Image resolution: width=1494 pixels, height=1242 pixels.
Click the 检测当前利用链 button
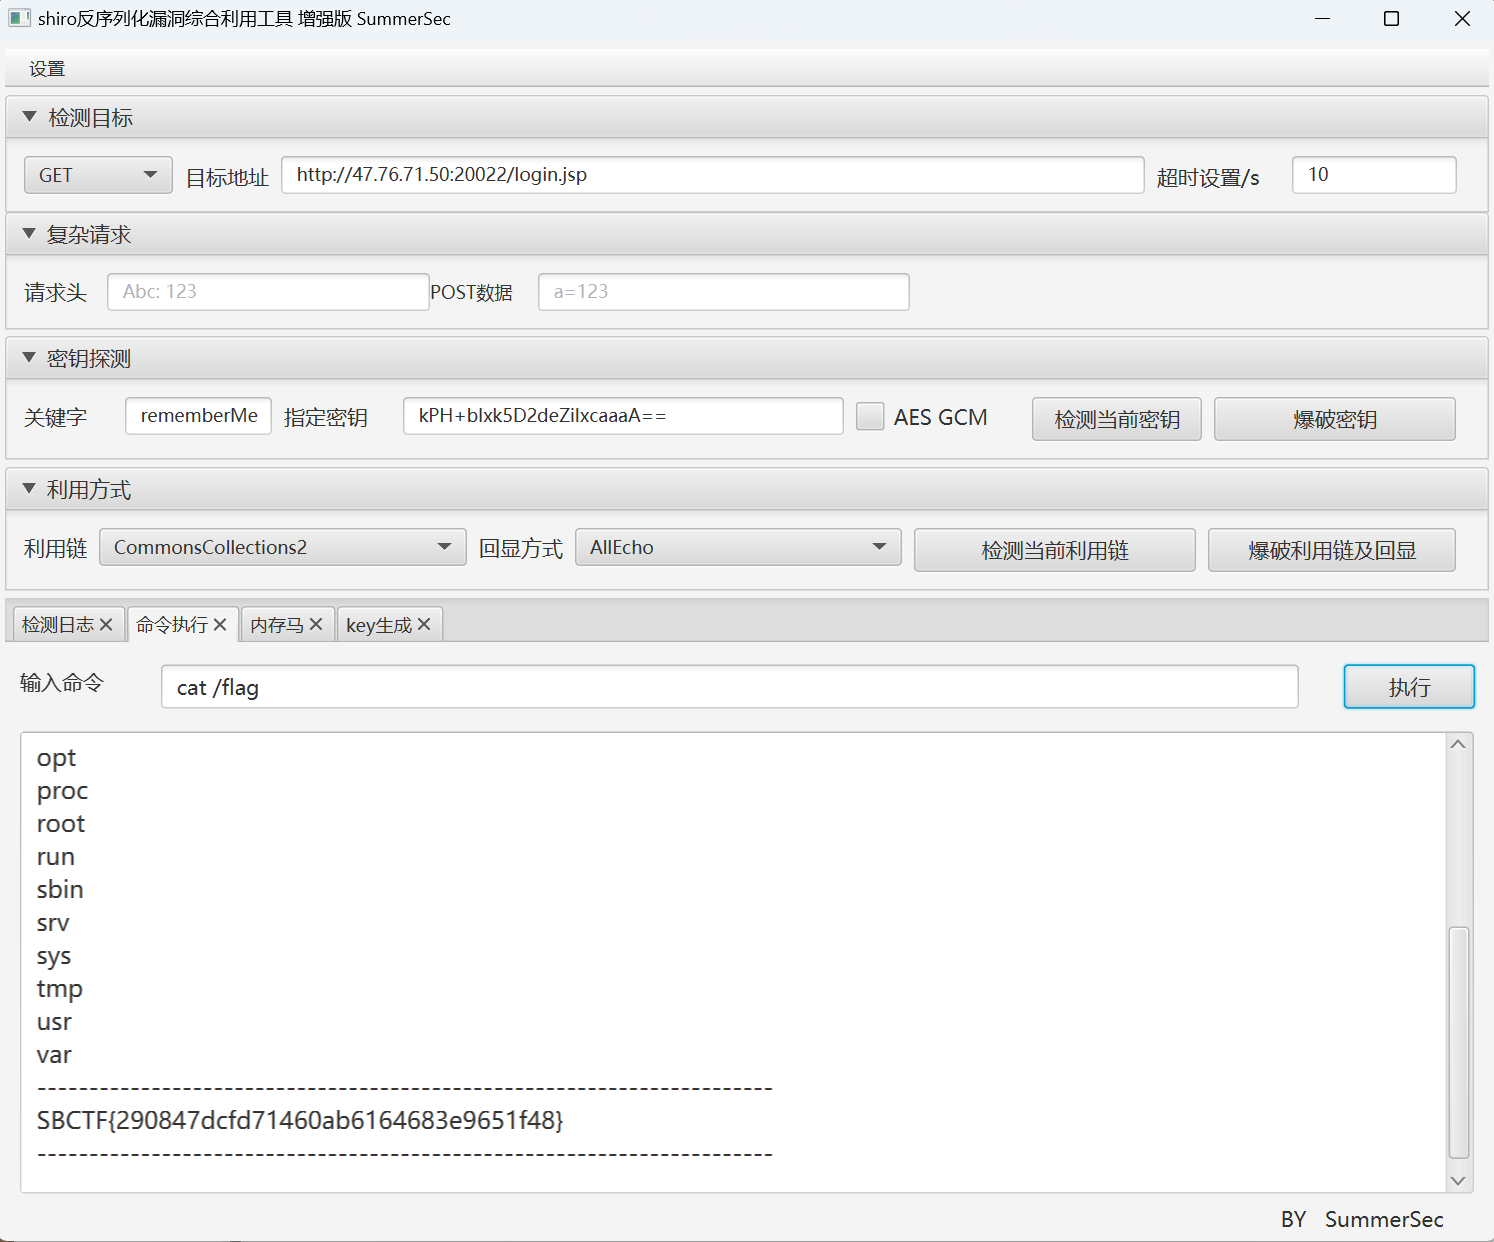1055,550
